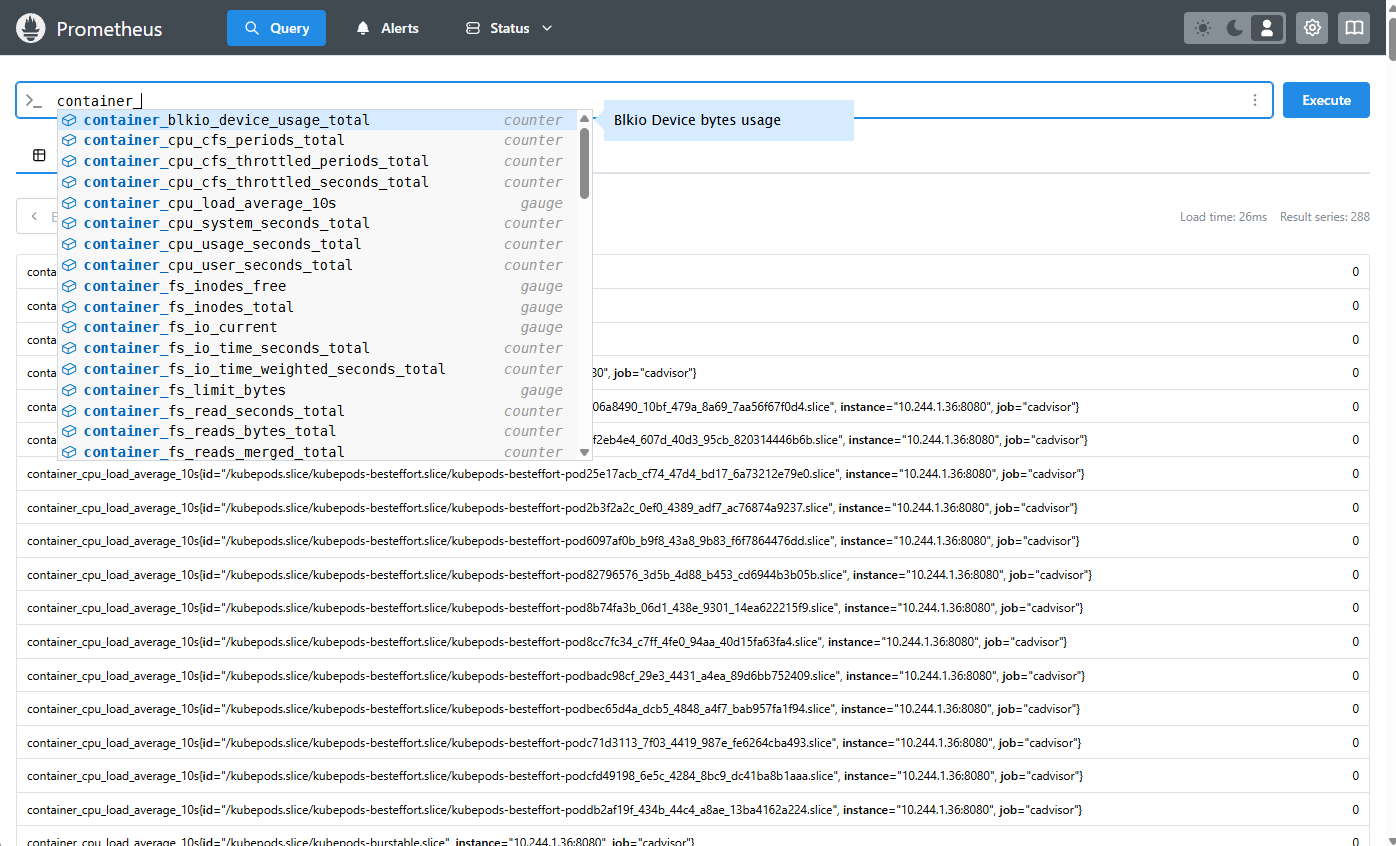Click the autocomplete list scrollbar thumb
The image size is (1396, 846).
point(584,162)
